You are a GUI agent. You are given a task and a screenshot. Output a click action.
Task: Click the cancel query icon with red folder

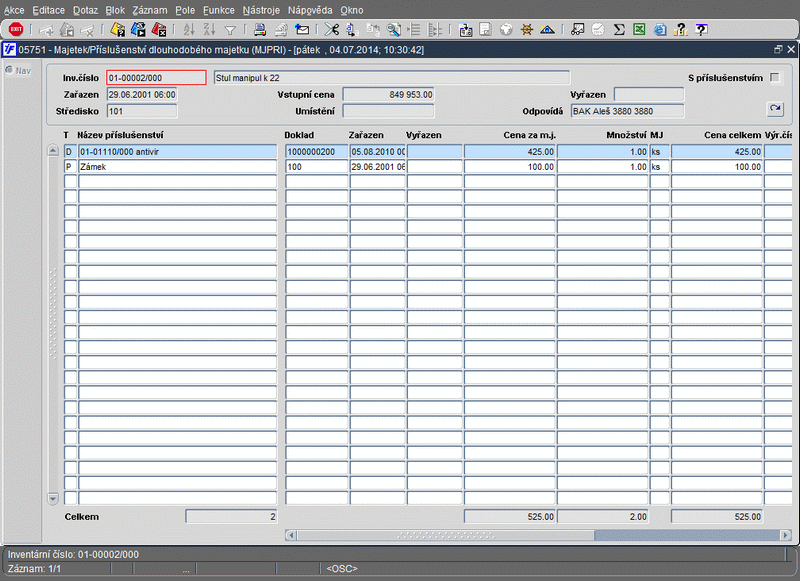[159, 30]
